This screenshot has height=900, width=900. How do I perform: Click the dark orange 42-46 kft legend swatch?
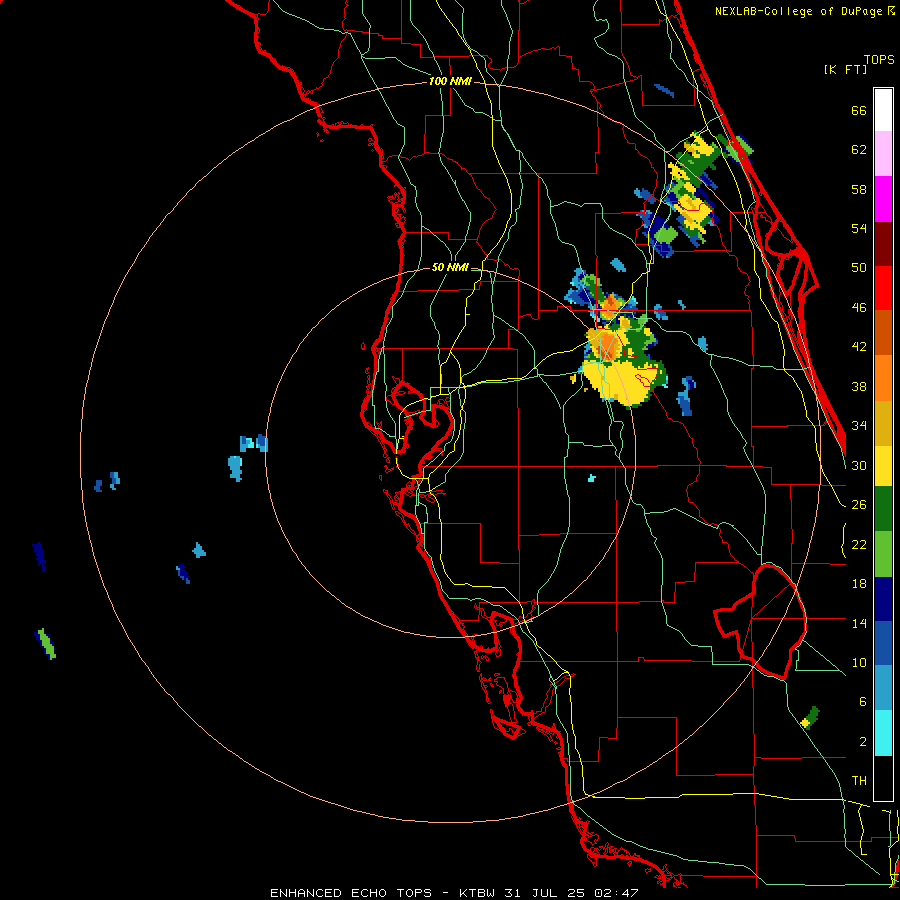pyautogui.click(x=883, y=333)
